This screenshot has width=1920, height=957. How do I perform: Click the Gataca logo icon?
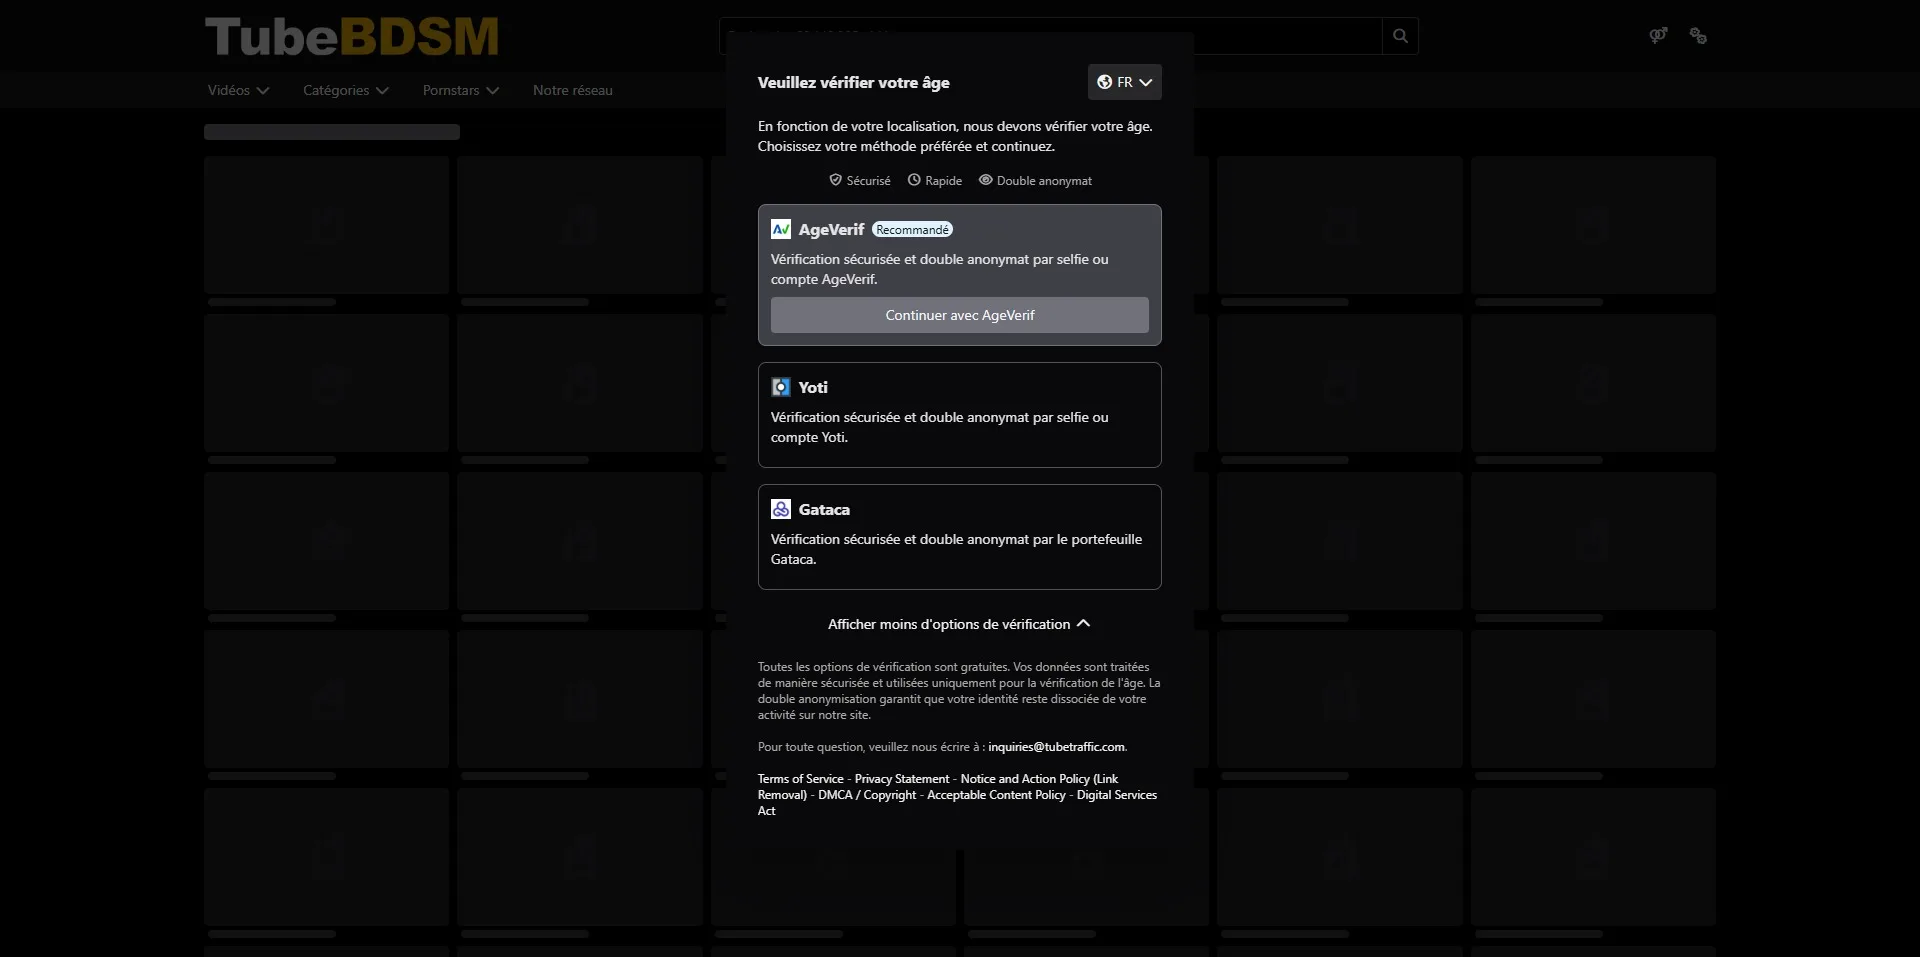click(x=781, y=509)
